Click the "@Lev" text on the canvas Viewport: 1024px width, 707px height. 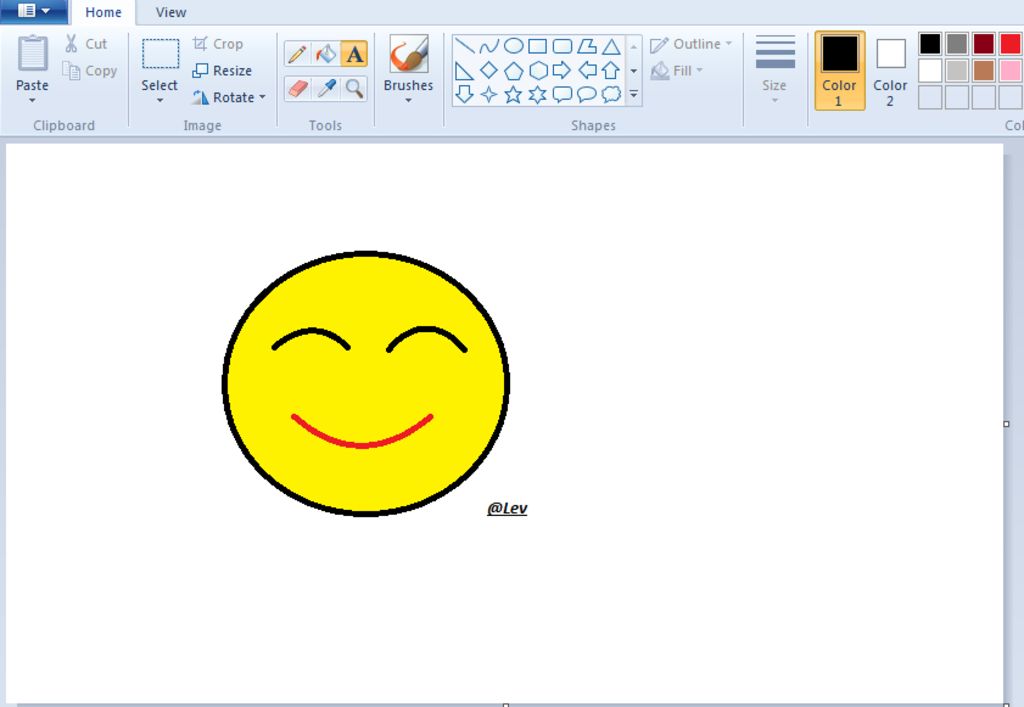coord(507,509)
